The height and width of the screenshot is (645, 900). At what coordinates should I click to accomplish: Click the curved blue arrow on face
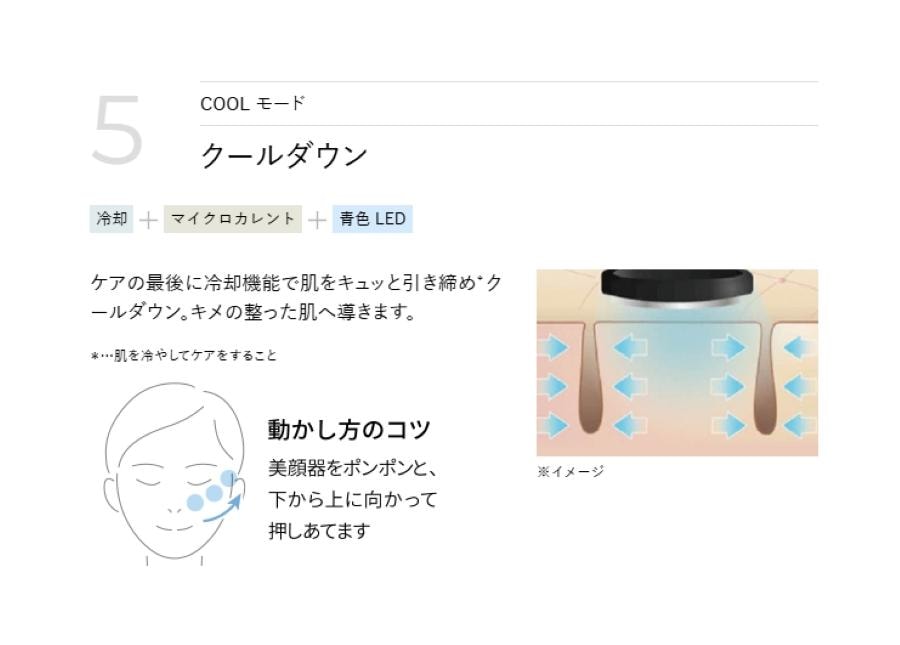coord(223,510)
